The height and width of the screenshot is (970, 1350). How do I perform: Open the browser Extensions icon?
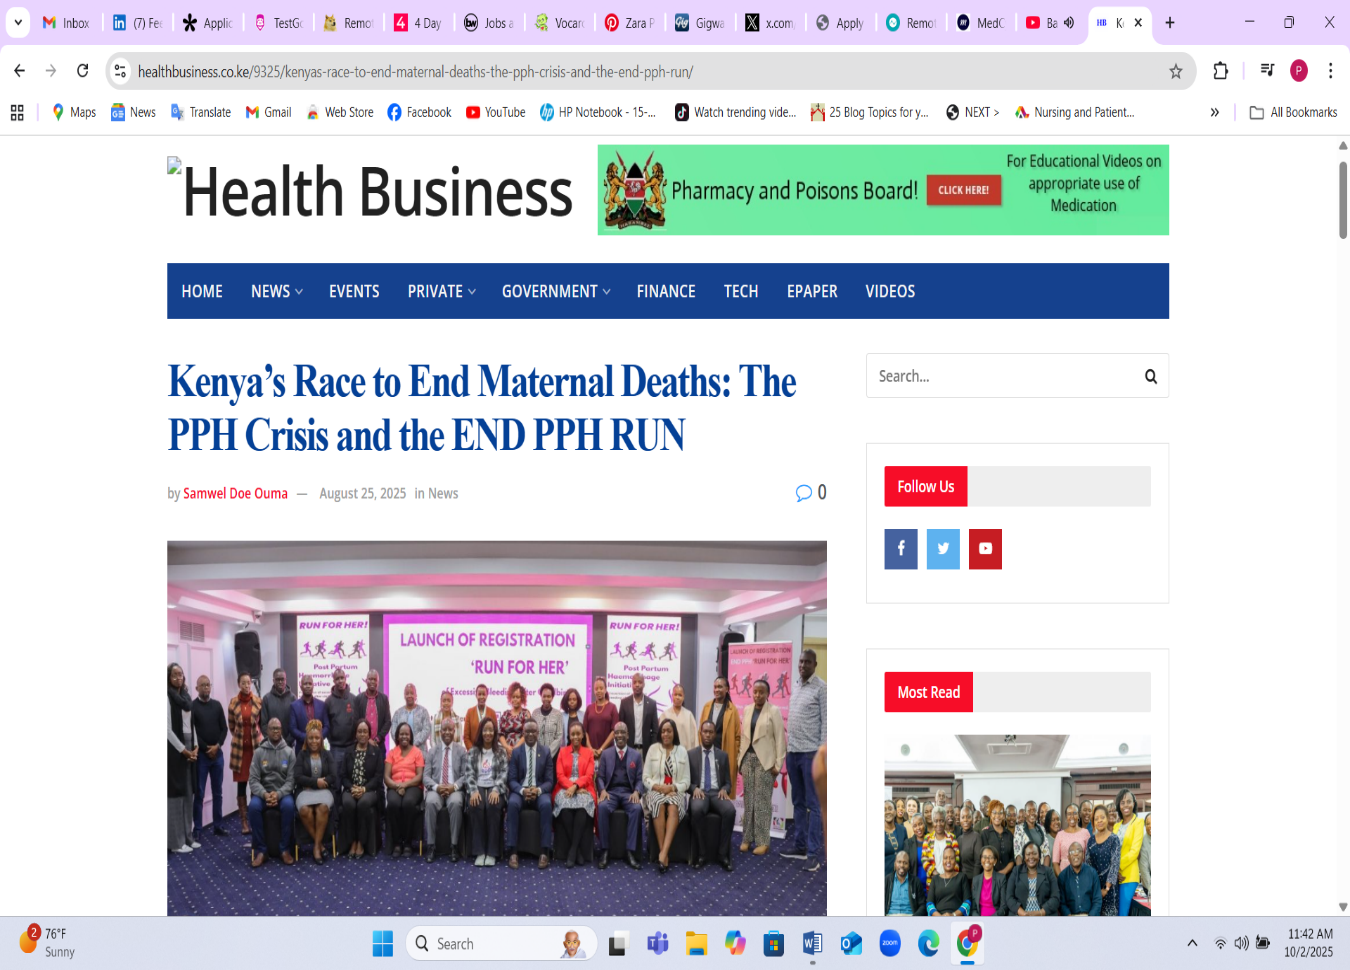click(x=1220, y=71)
